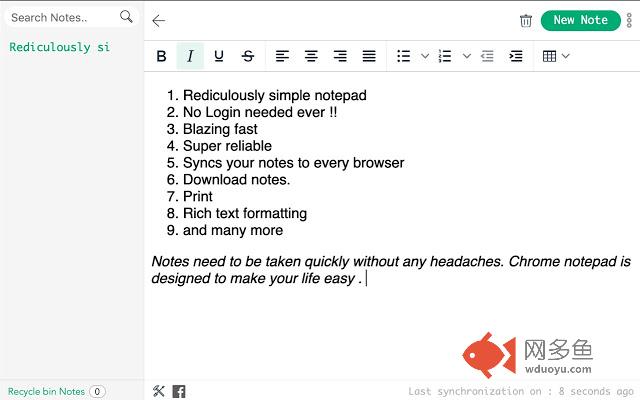Delete note with the trash icon
640x400 pixels.
pos(526,20)
